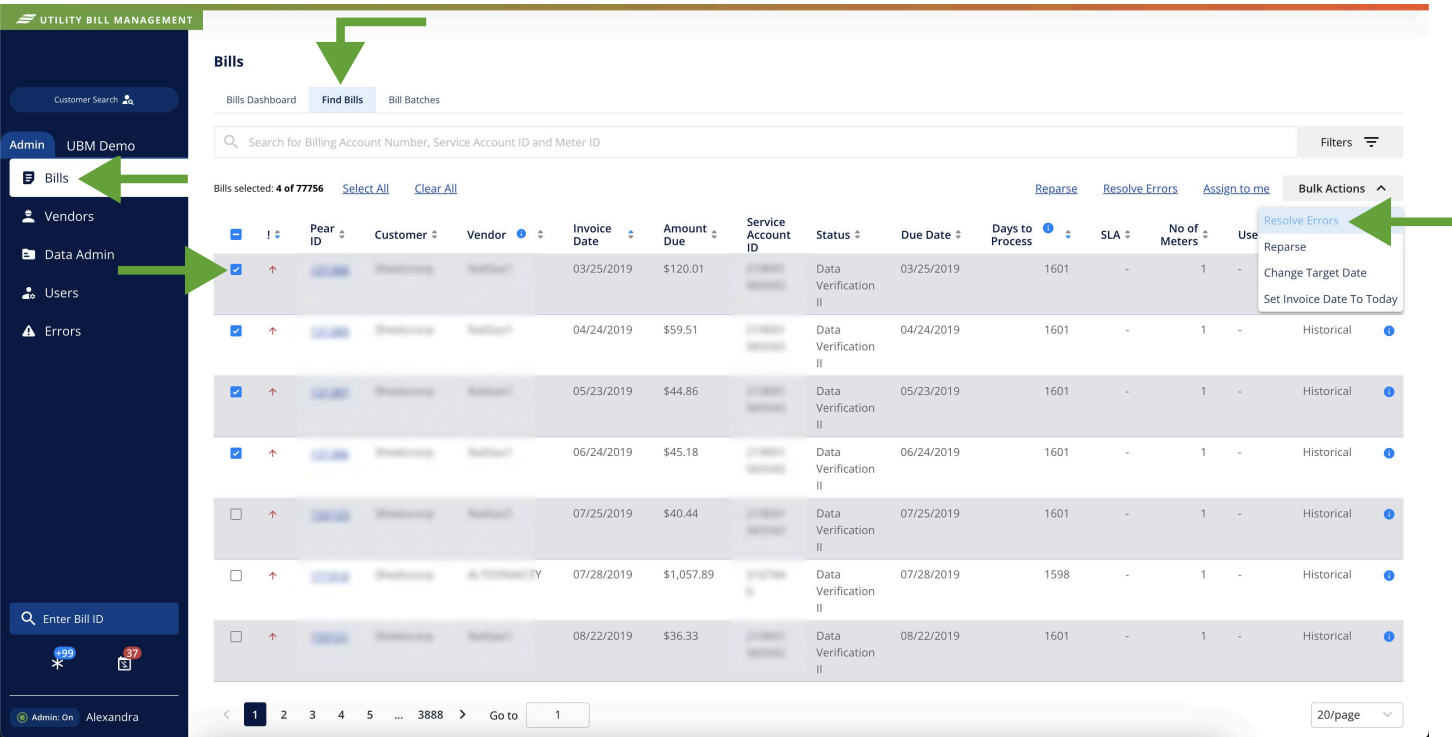Image resolution: width=1452 pixels, height=737 pixels.
Task: Go to the previous page arrow
Action: click(x=226, y=715)
